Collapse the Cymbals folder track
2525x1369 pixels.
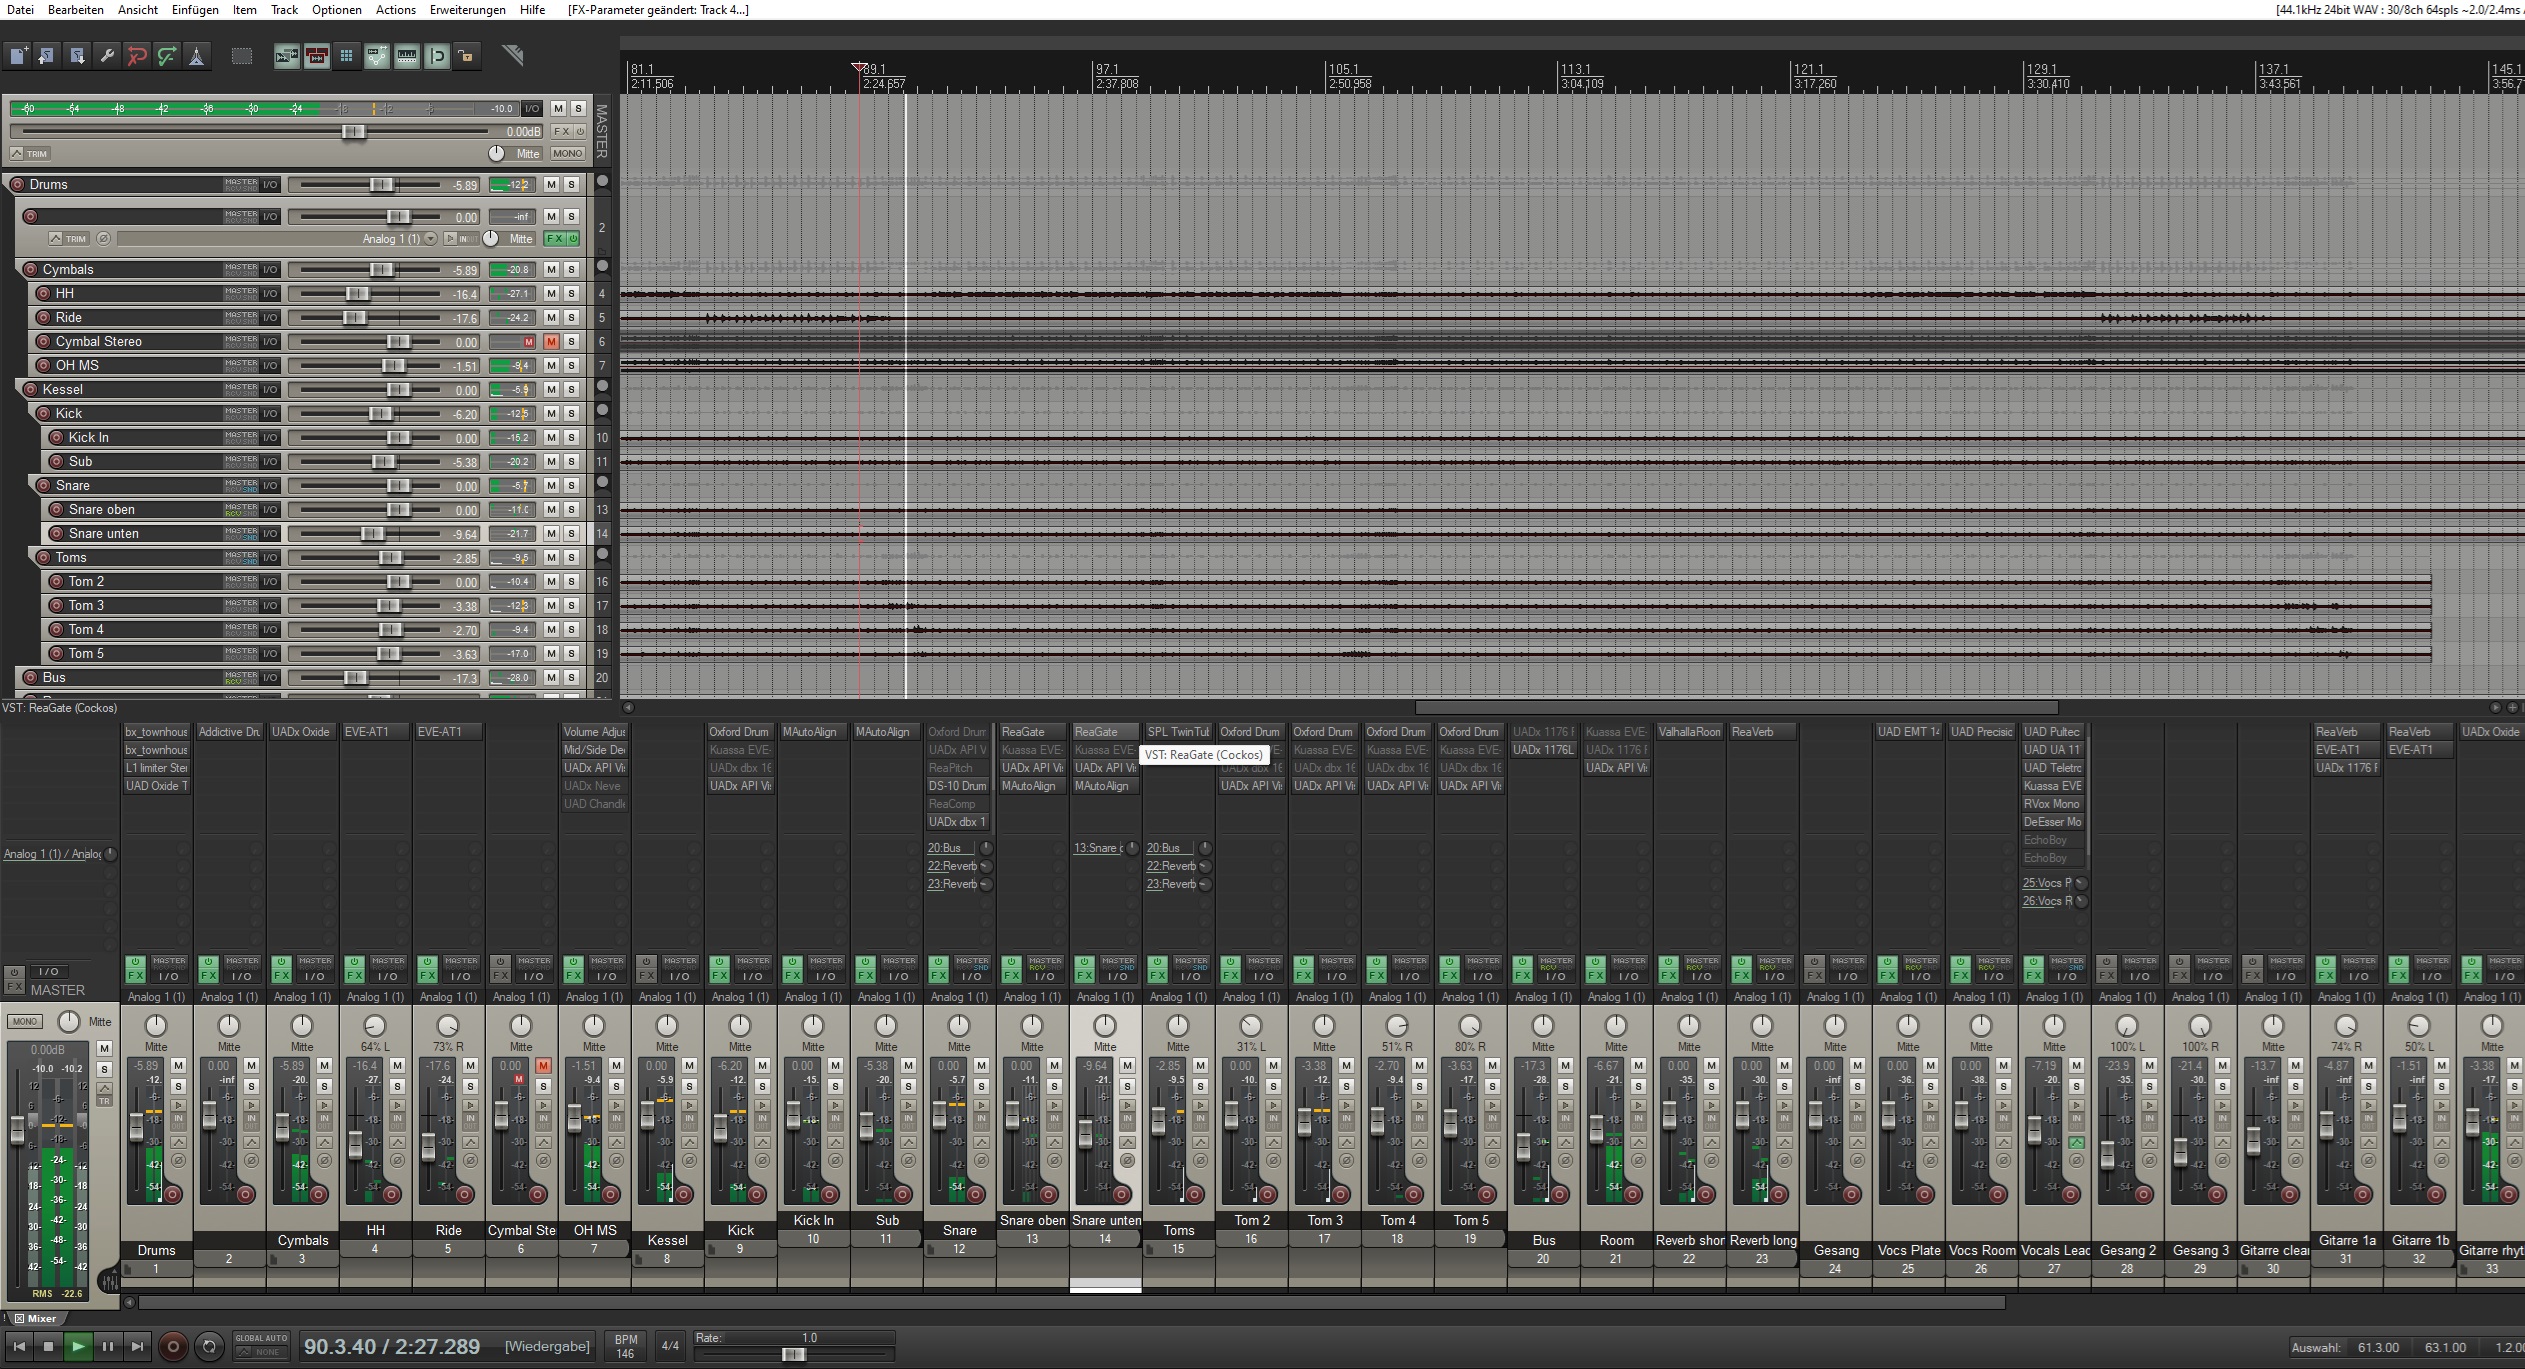click(602, 266)
